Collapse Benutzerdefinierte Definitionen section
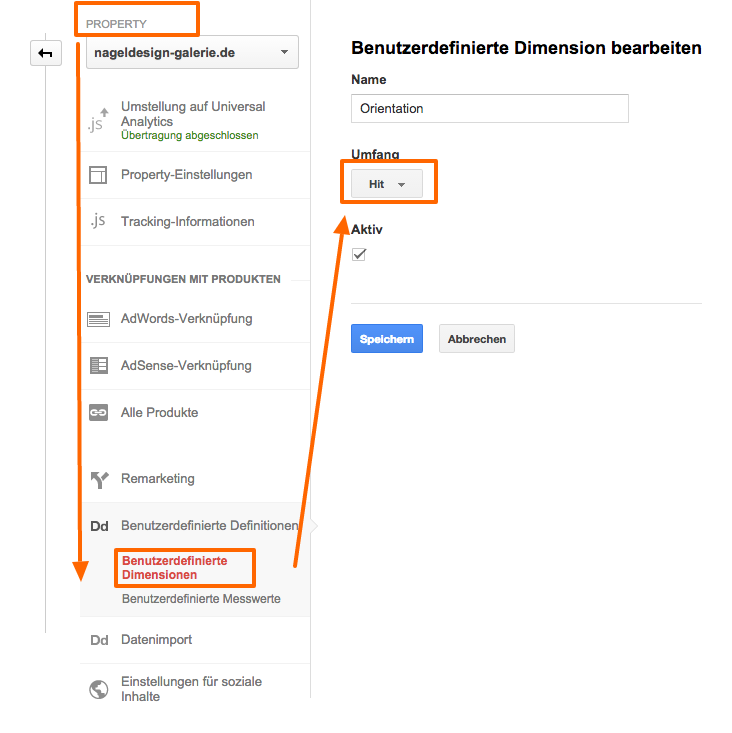This screenshot has width=732, height=733. point(208,526)
